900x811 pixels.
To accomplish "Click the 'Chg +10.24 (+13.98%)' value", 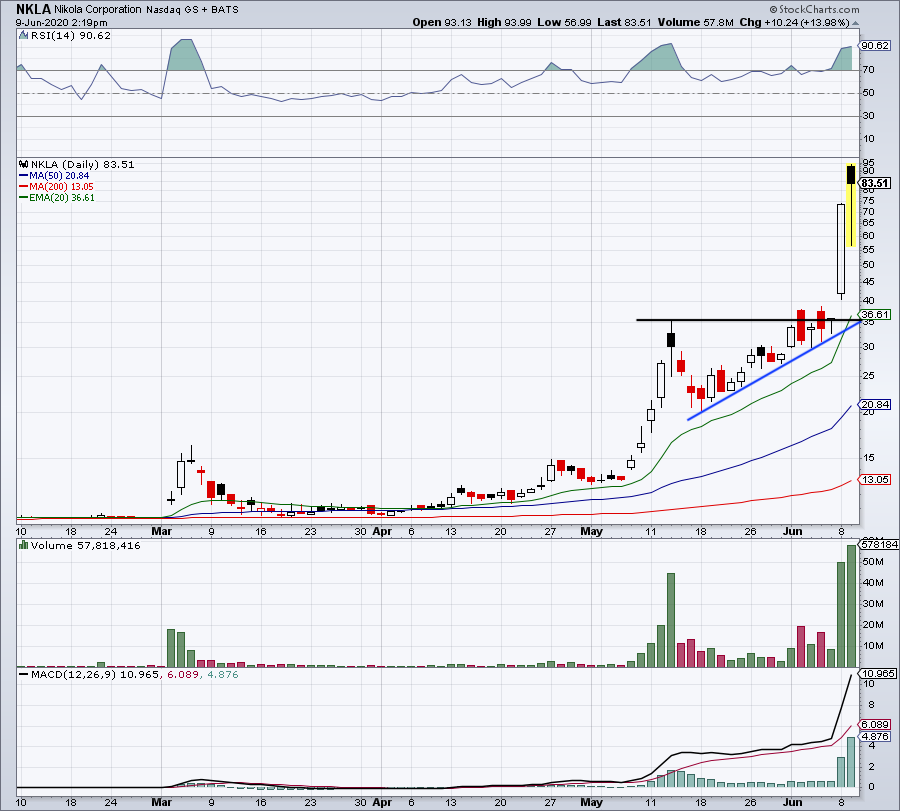I will pyautogui.click(x=794, y=22).
